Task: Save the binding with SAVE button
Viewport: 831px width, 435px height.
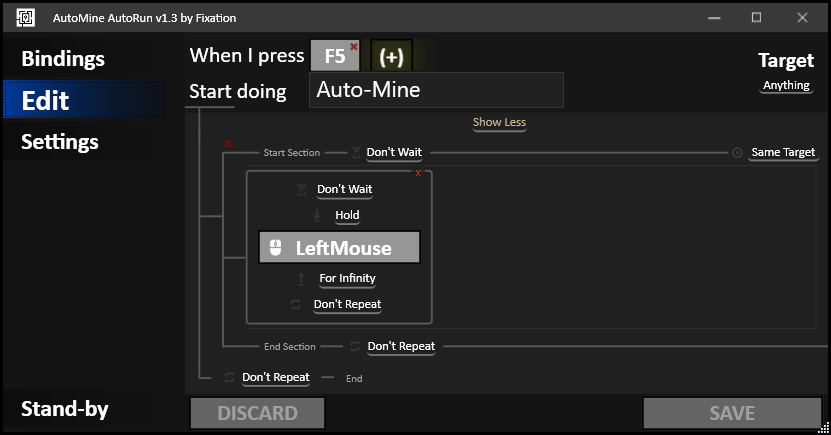Action: coord(732,413)
